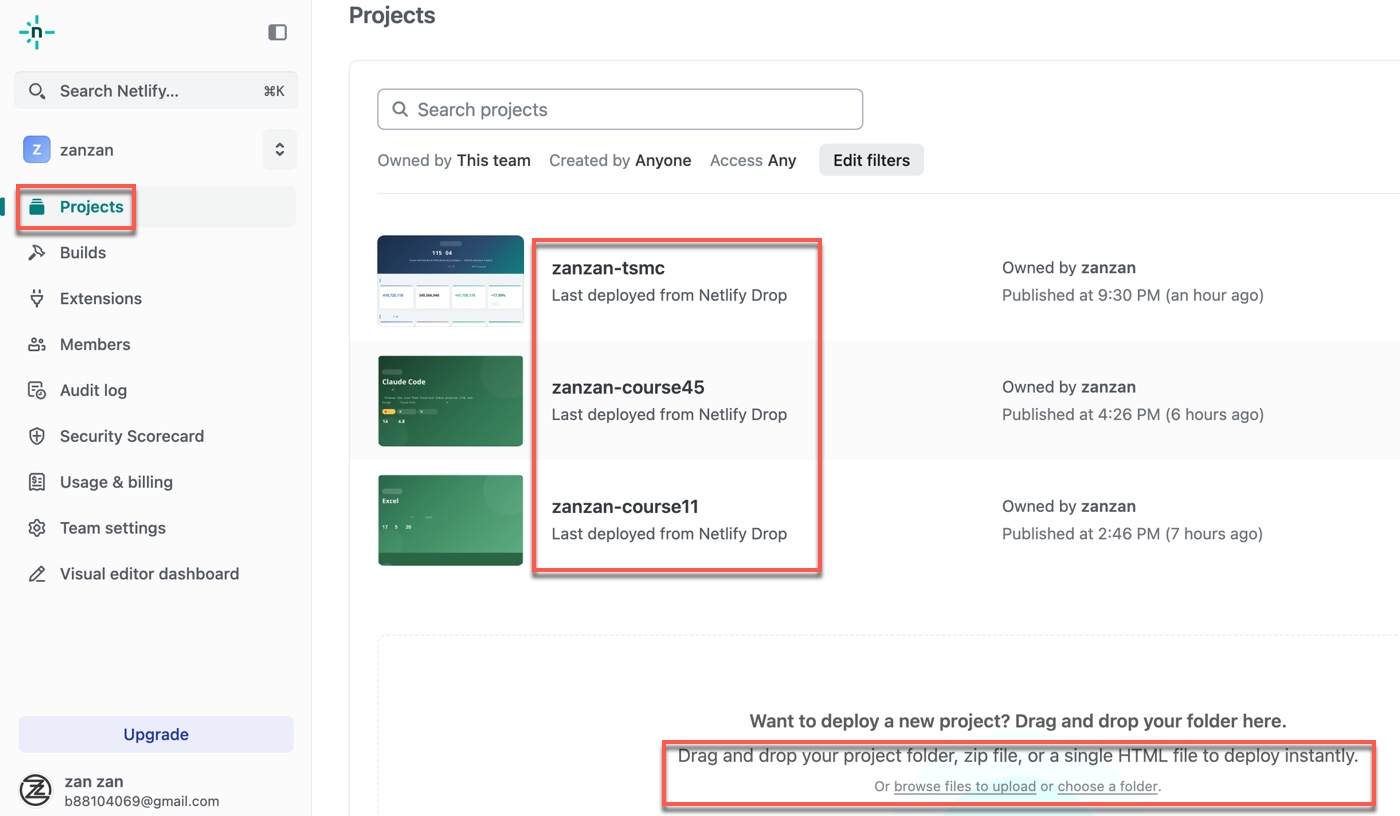This screenshot has width=1400, height=816.
Task: Go to Extensions in the sidebar
Action: [x=155, y=299]
